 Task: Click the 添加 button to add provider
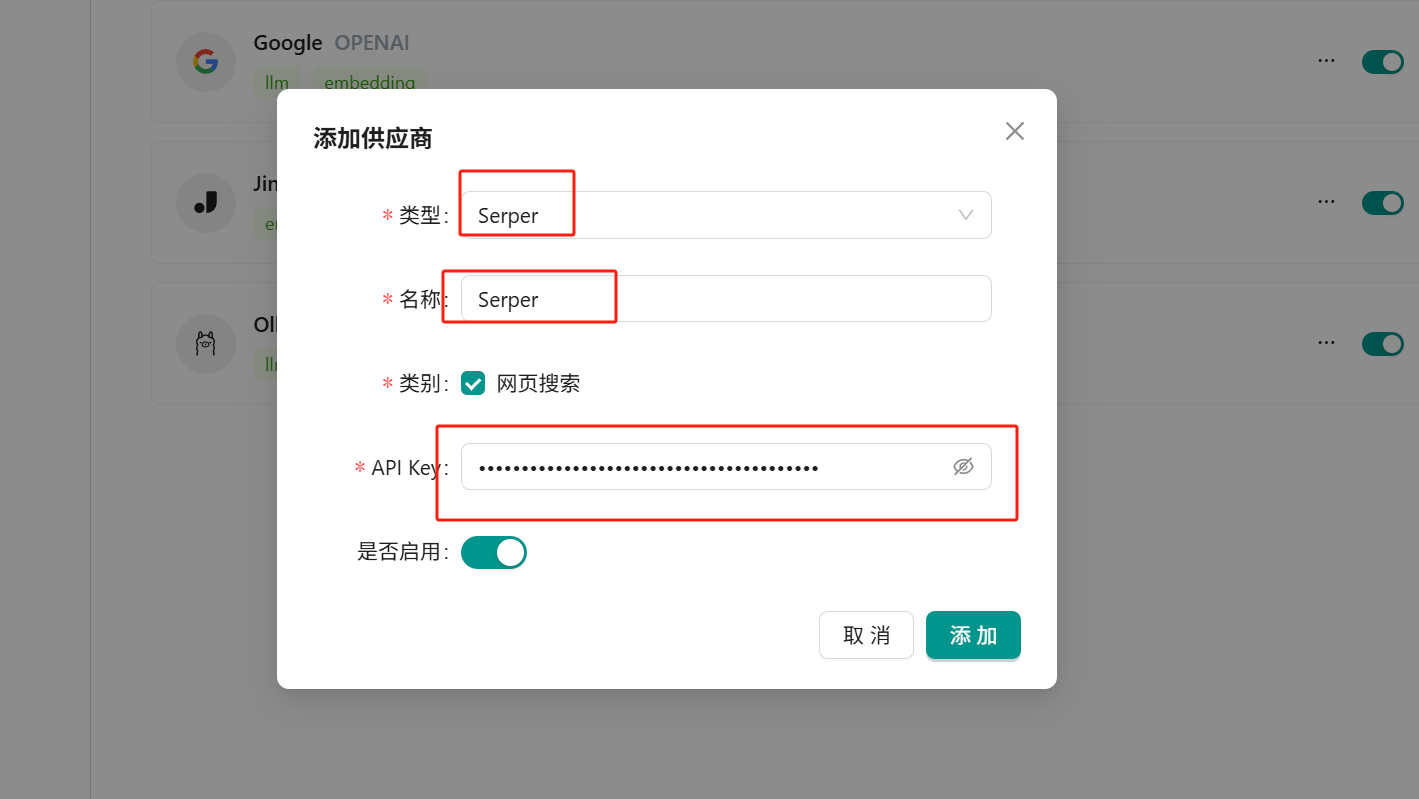coord(972,636)
